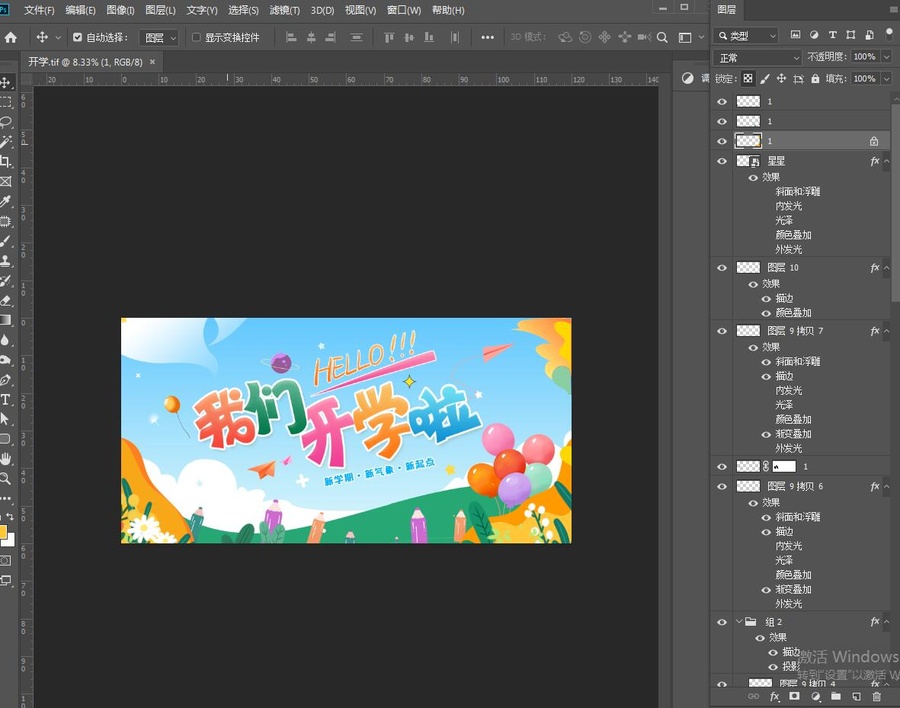The image size is (900, 708).
Task: Click the Home icon in options bar
Action: click(11, 37)
